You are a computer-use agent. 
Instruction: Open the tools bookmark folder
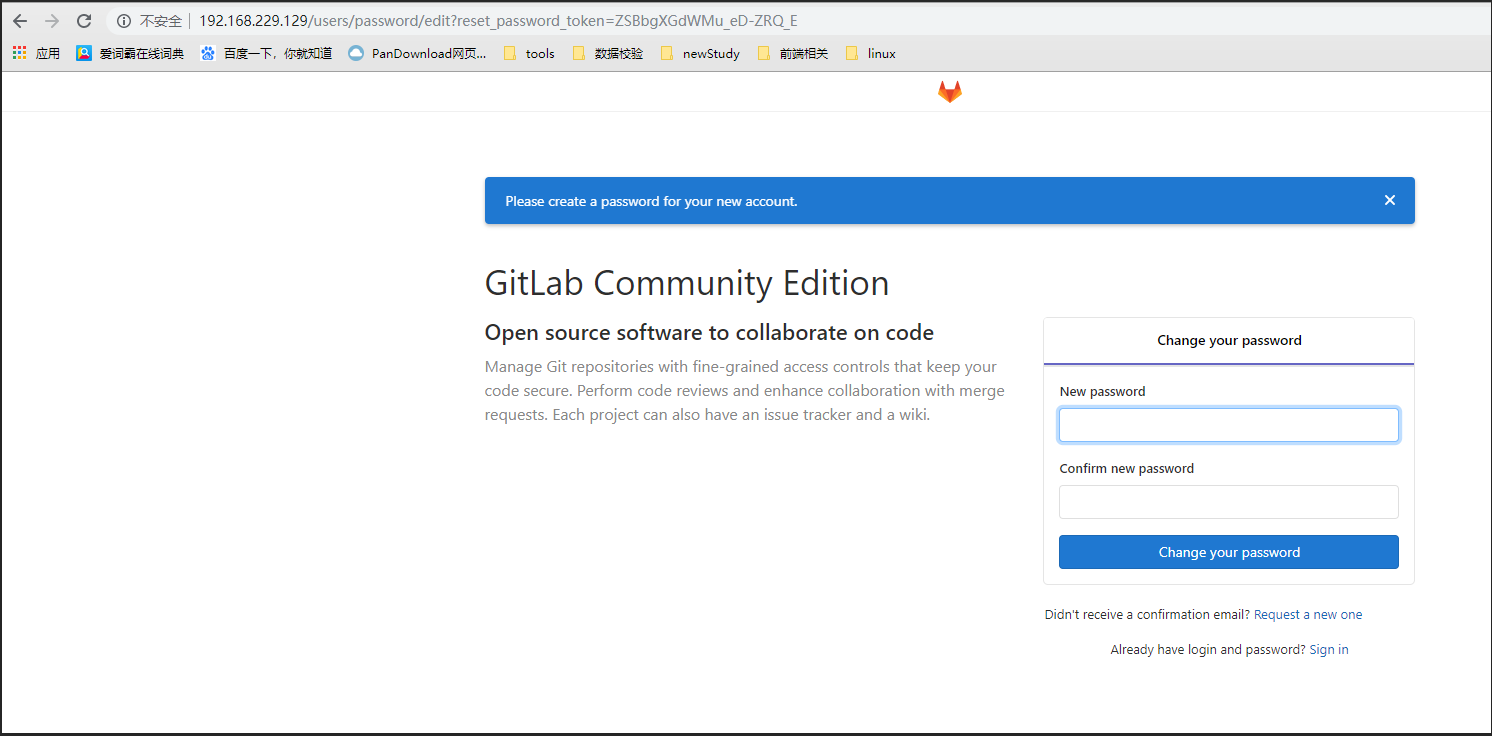point(529,53)
